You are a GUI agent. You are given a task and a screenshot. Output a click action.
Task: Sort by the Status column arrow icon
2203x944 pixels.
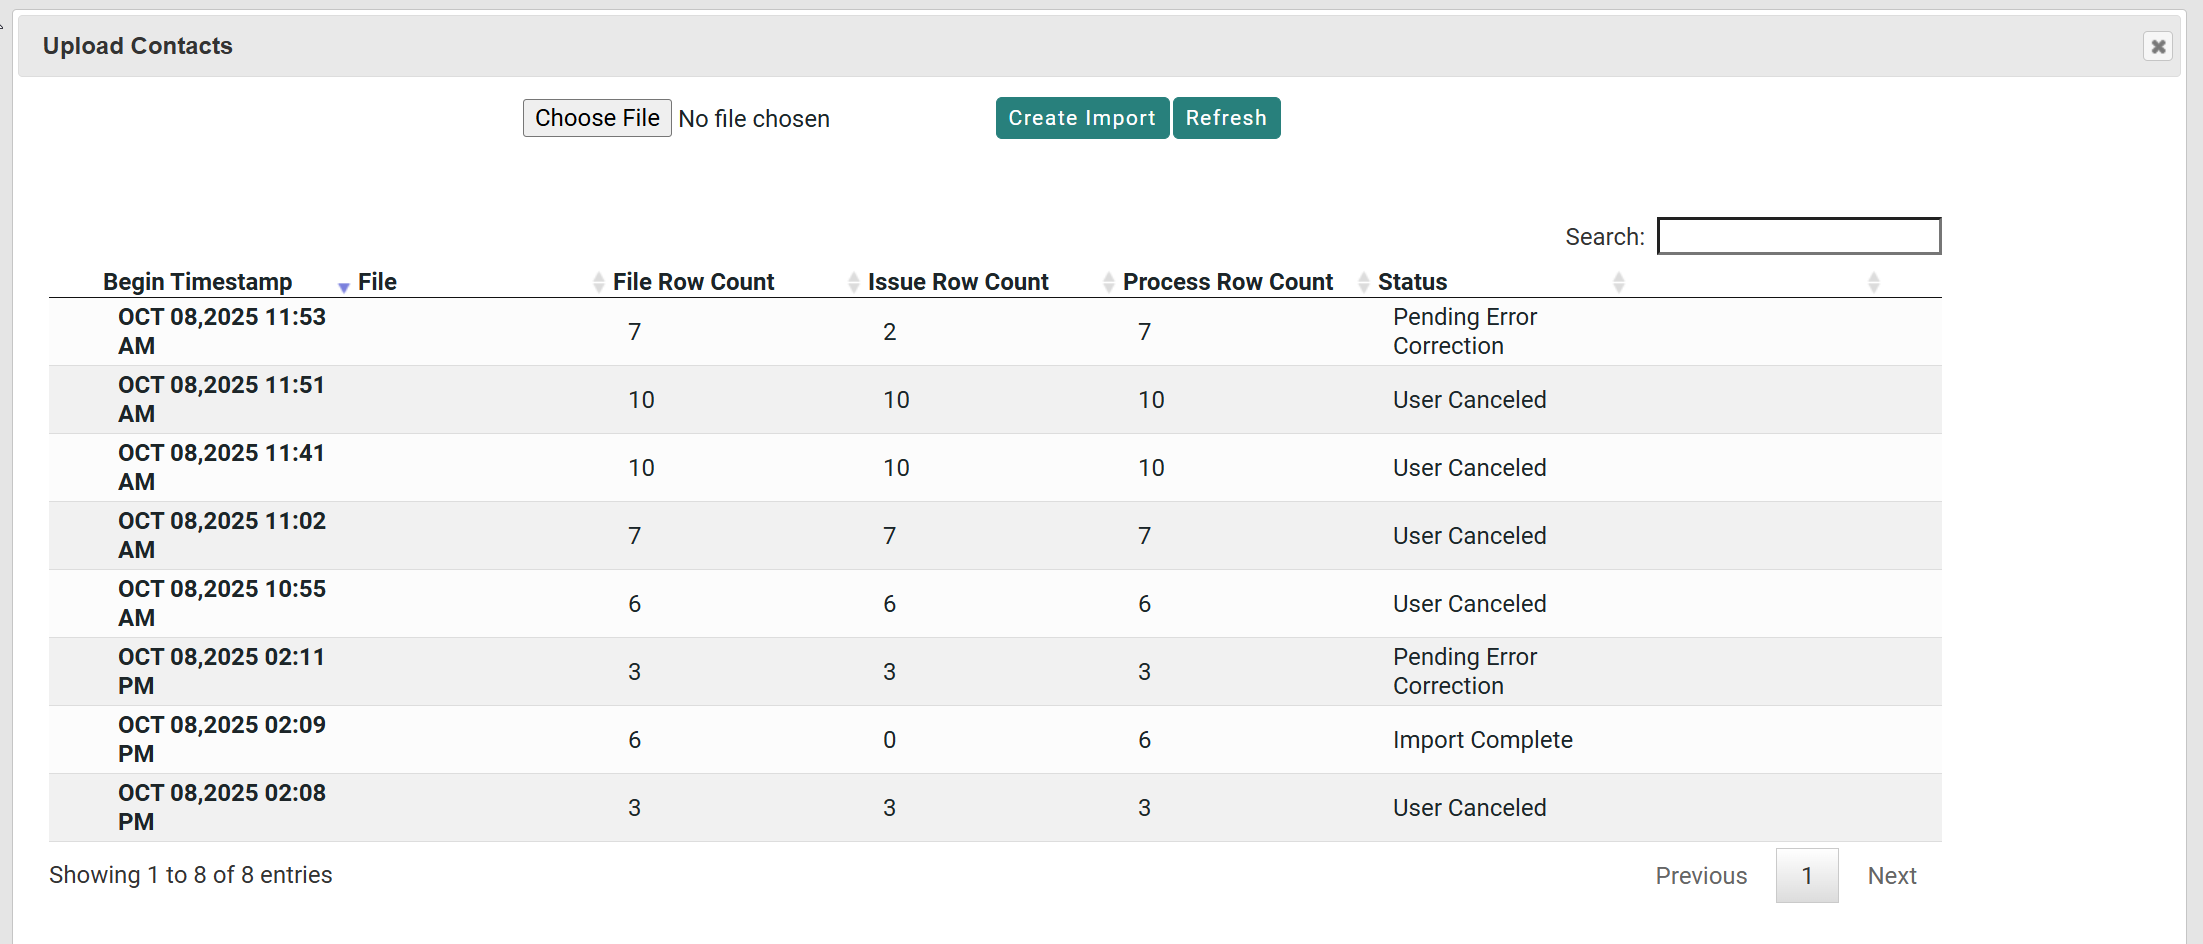pyautogui.click(x=1618, y=283)
